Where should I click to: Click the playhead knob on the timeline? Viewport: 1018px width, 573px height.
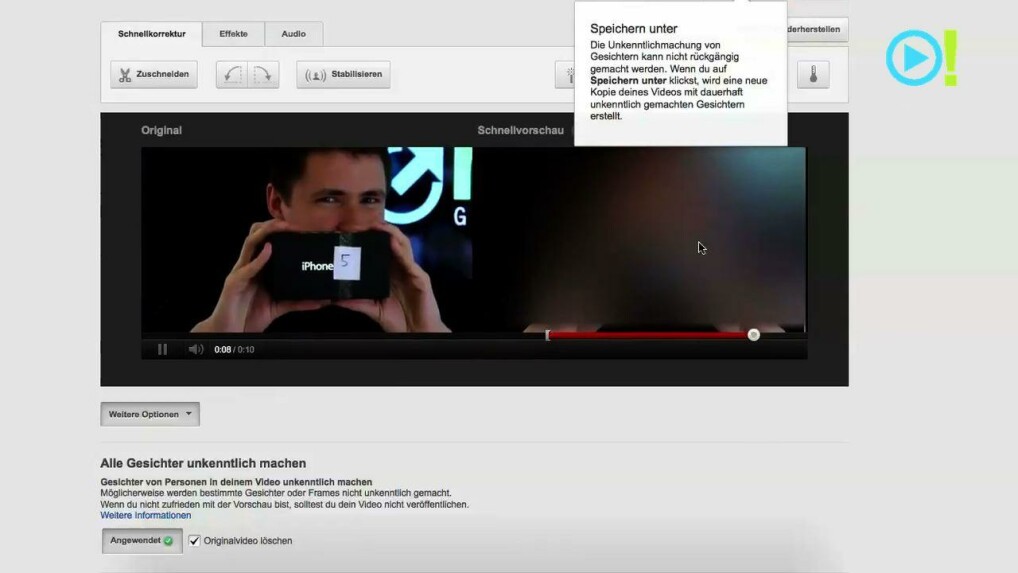point(754,335)
